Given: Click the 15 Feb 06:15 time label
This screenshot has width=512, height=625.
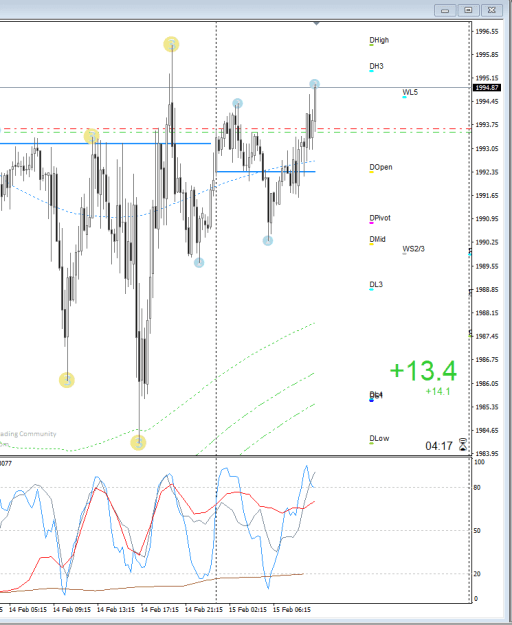Looking at the screenshot, I should click(x=292, y=610).
